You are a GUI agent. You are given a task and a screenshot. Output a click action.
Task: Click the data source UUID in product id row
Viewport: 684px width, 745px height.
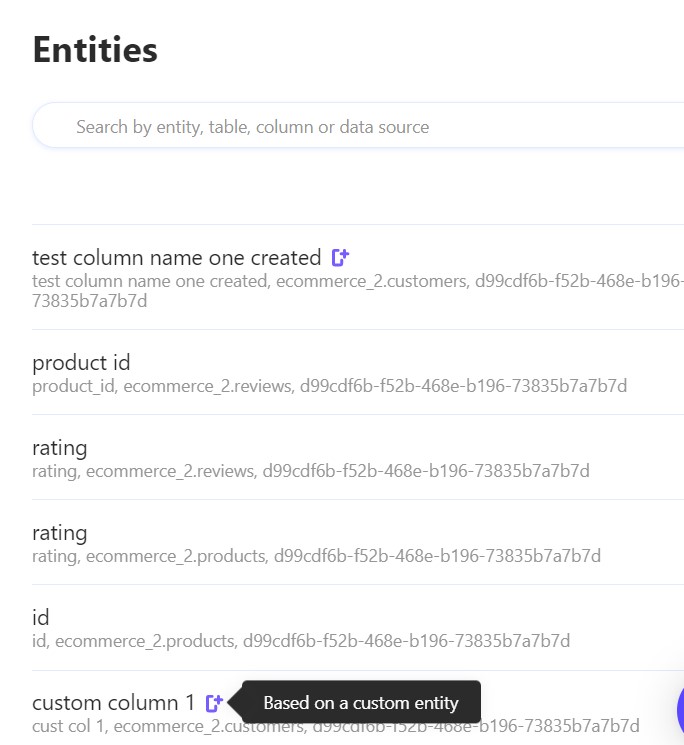[463, 386]
